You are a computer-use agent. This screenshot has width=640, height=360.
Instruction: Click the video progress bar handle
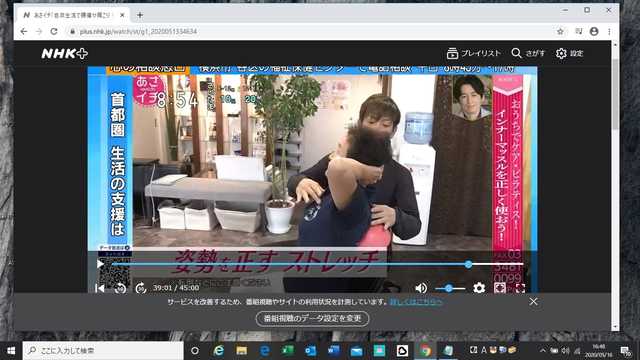tap(469, 264)
